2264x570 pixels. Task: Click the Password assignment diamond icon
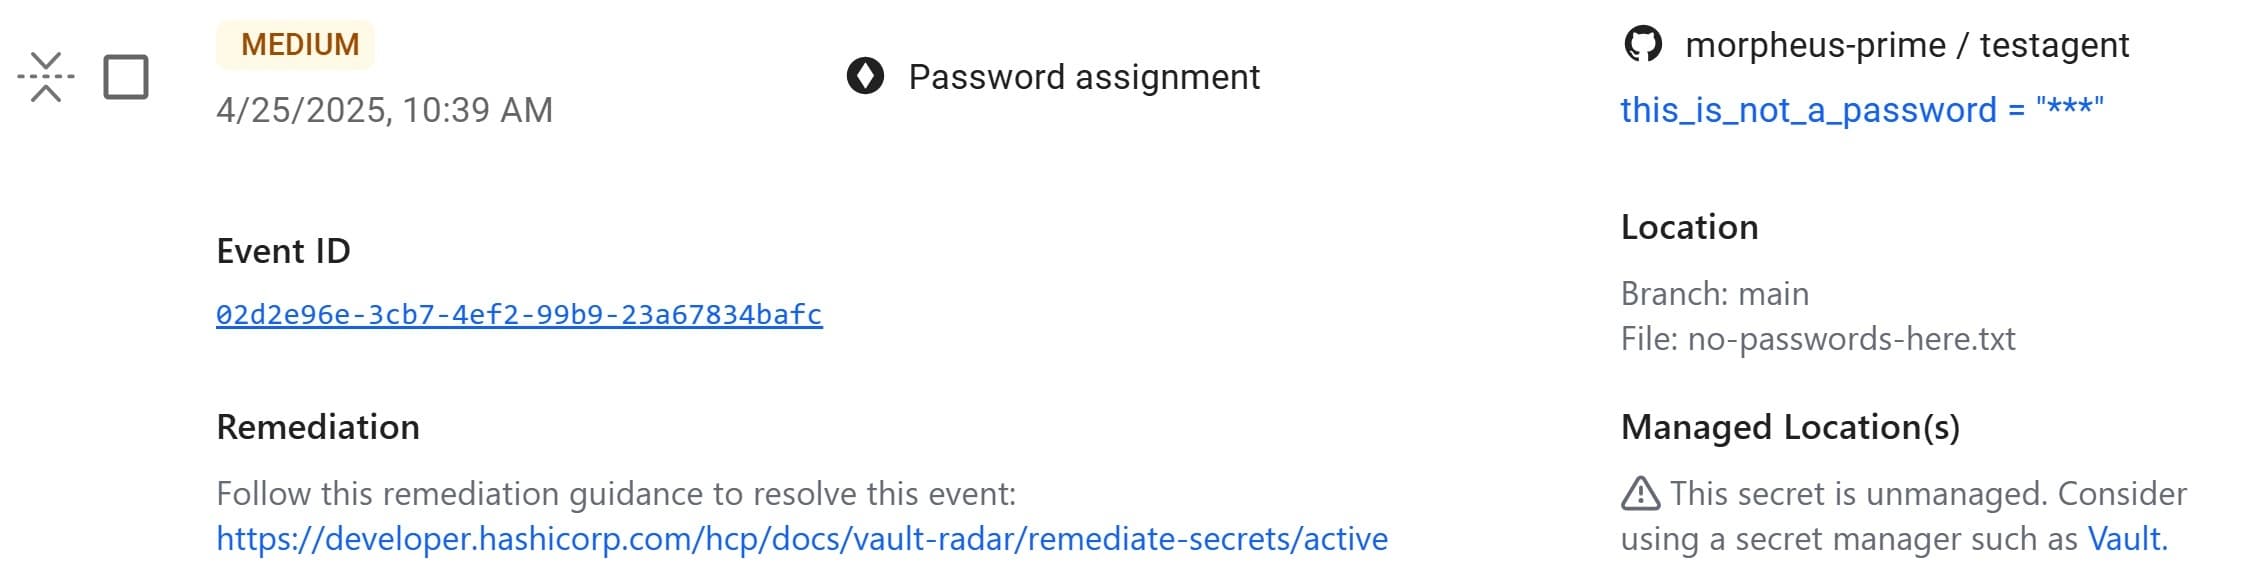click(x=865, y=76)
